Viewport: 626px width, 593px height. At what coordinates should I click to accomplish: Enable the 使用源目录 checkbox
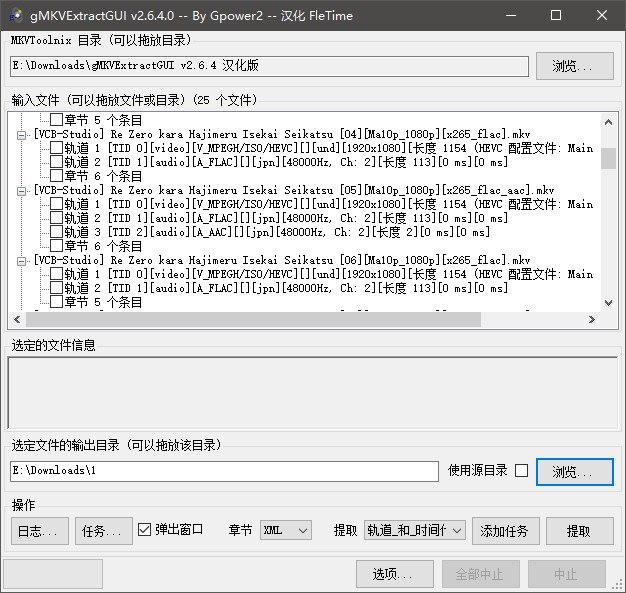[x=521, y=471]
